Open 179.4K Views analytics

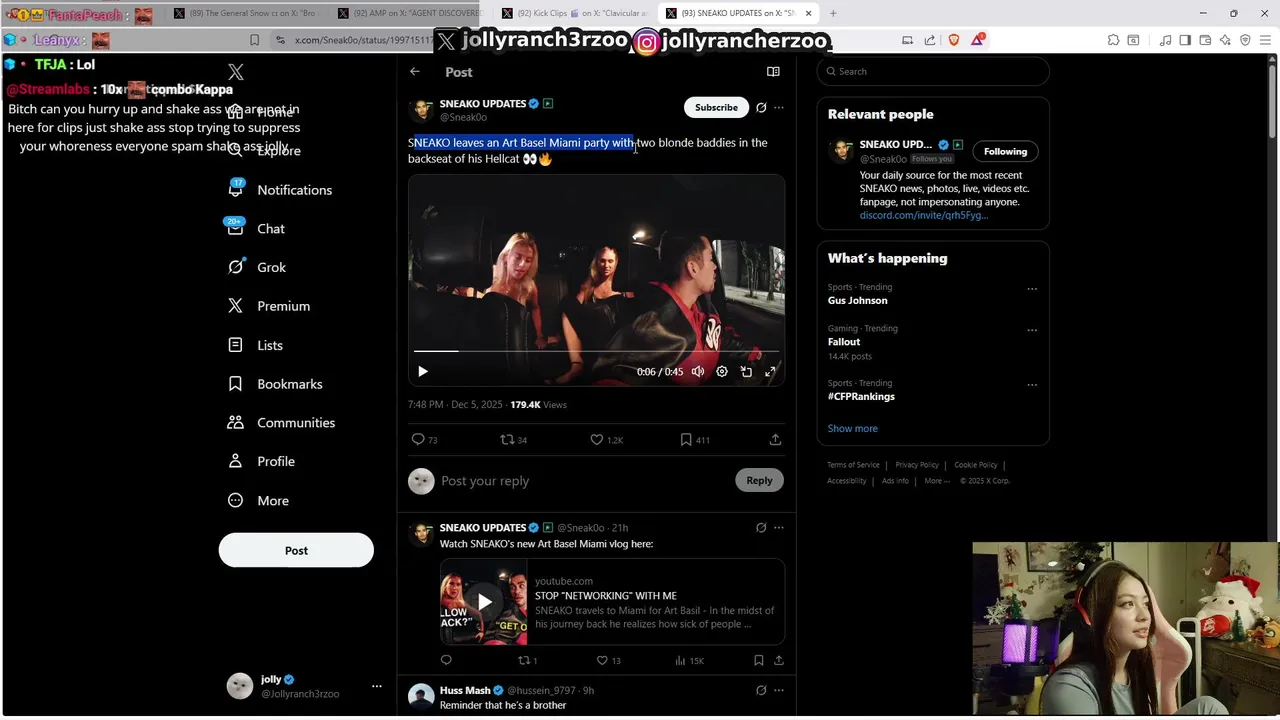click(538, 405)
